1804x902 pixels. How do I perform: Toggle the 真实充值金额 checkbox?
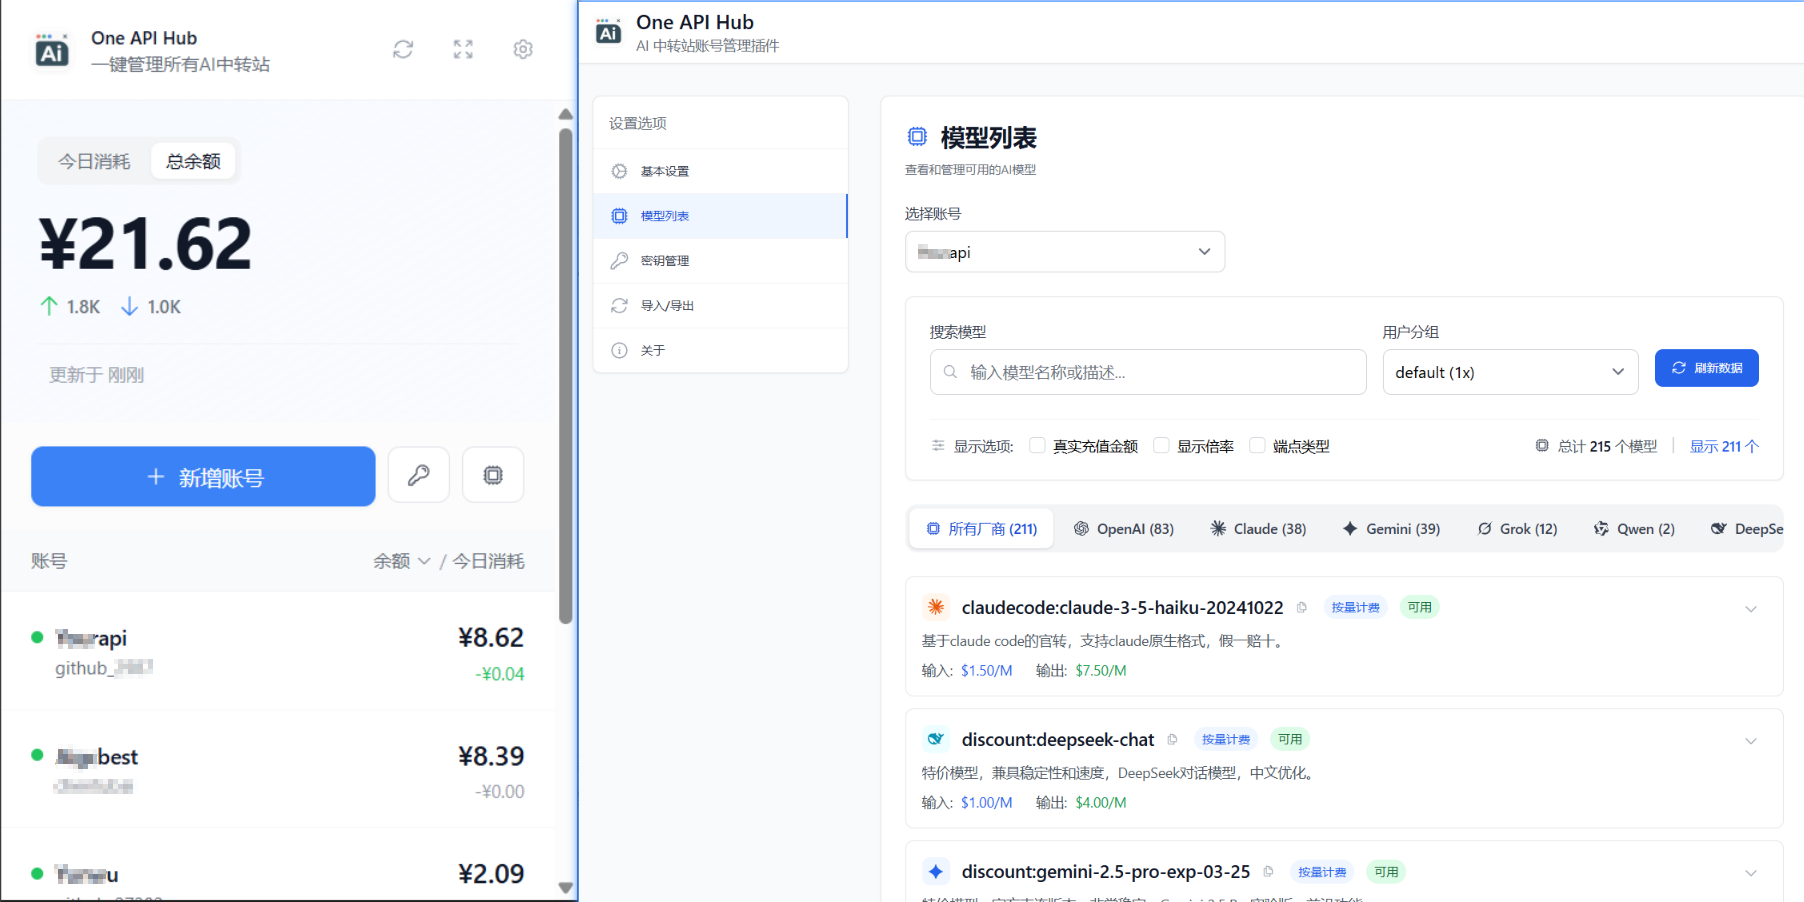tap(1037, 445)
